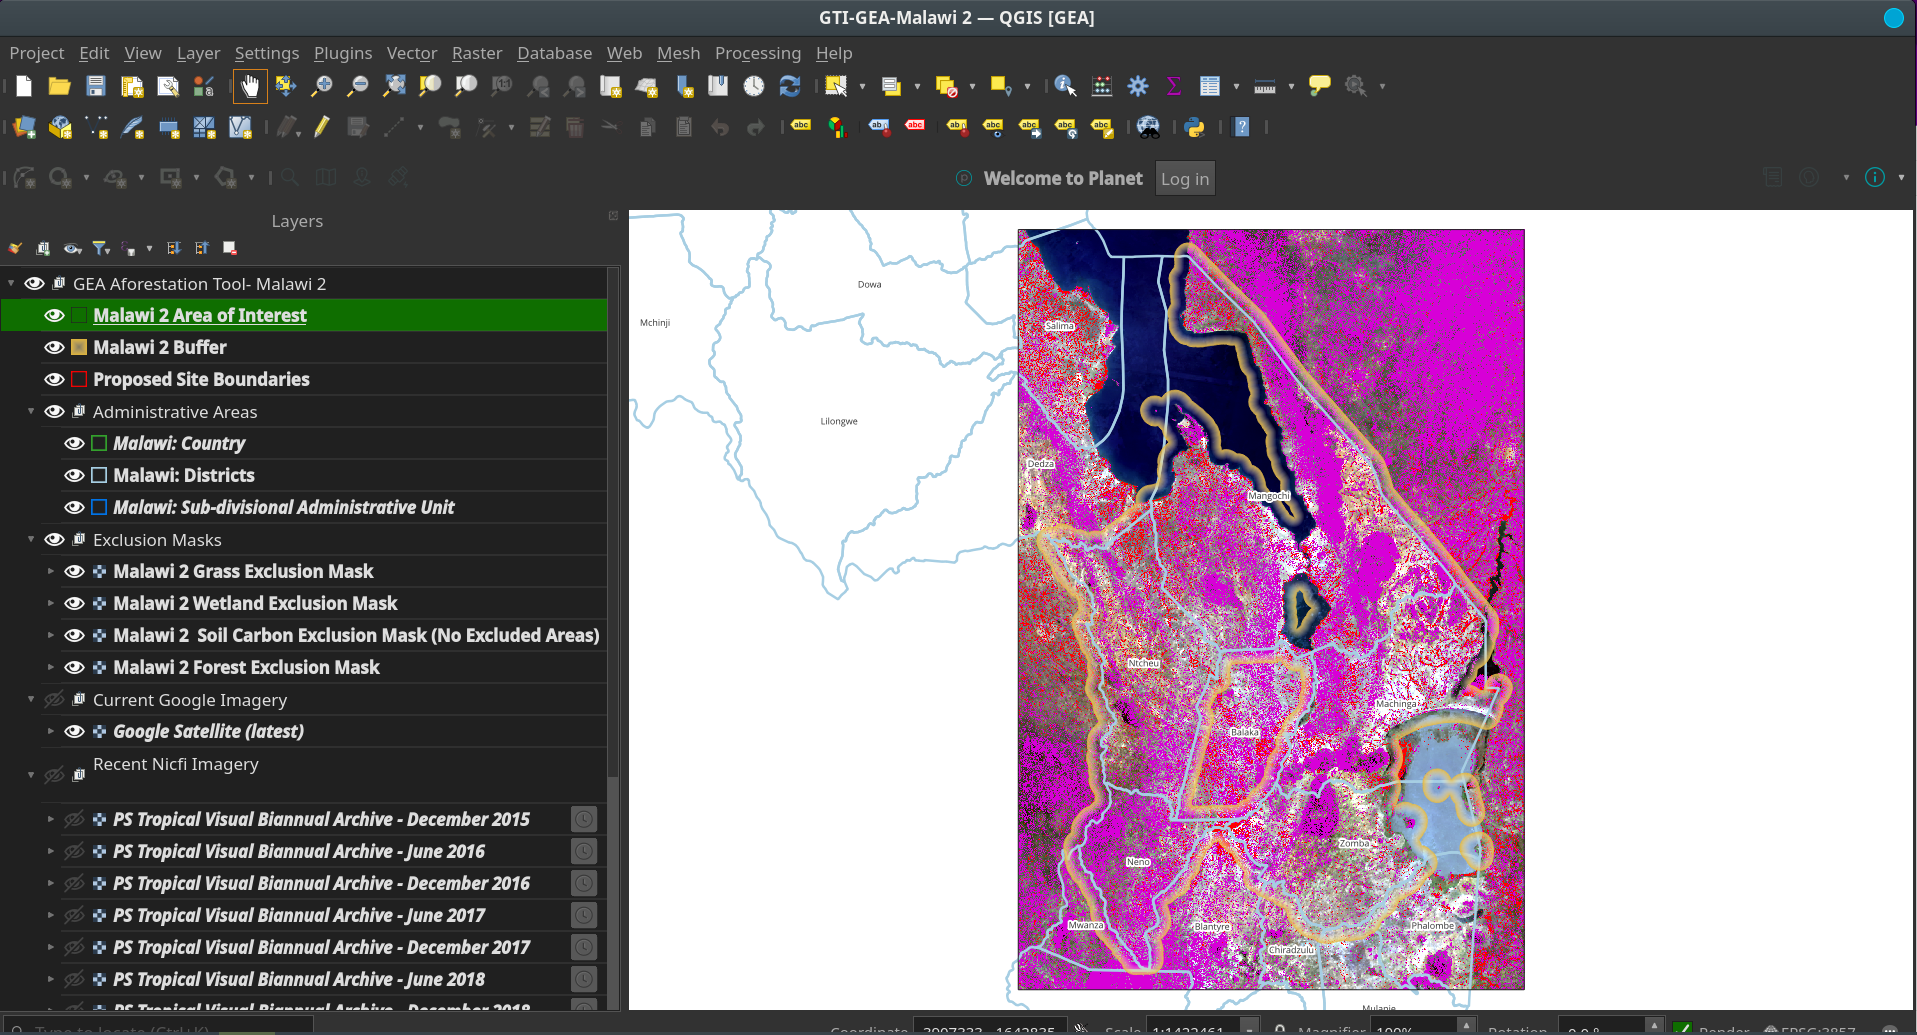Screen dimensions: 1917x1035
Task: Open the Python console
Action: coord(1194,127)
